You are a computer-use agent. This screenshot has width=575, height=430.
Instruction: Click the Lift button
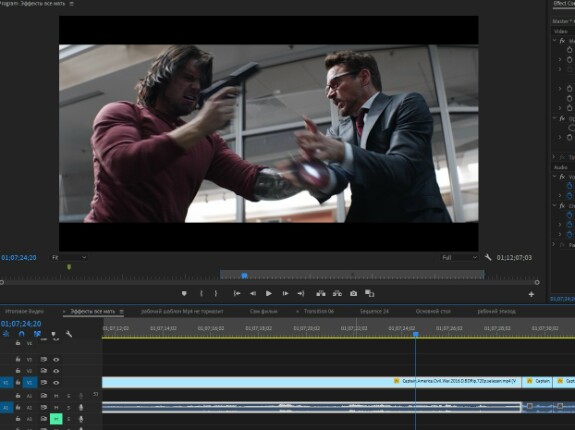point(321,294)
